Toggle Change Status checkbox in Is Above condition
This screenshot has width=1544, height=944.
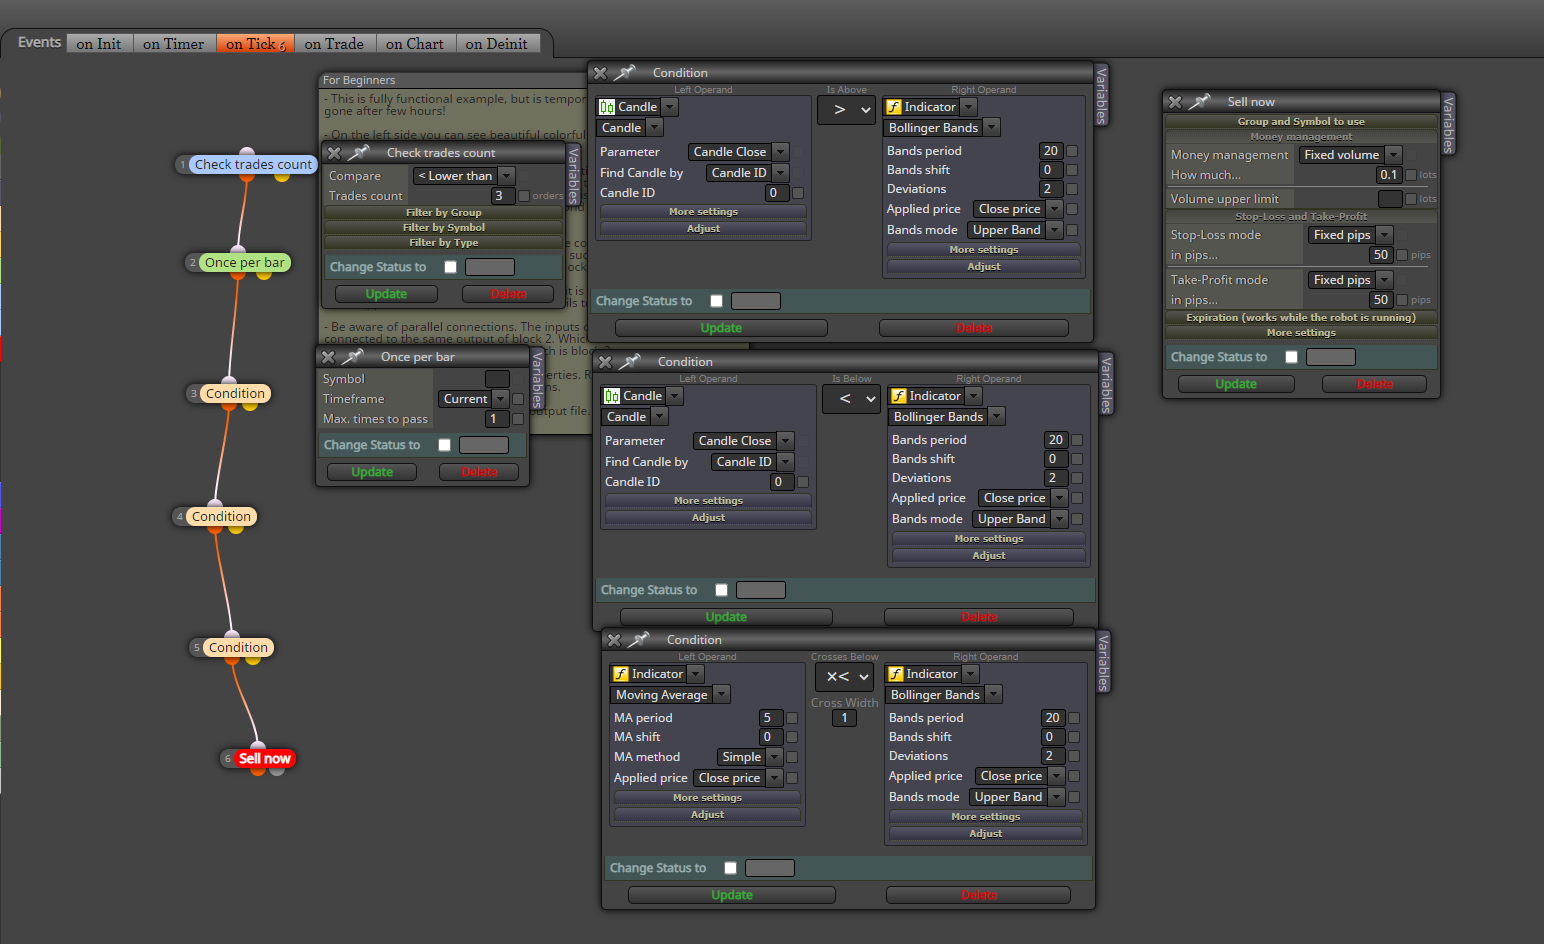coord(716,301)
